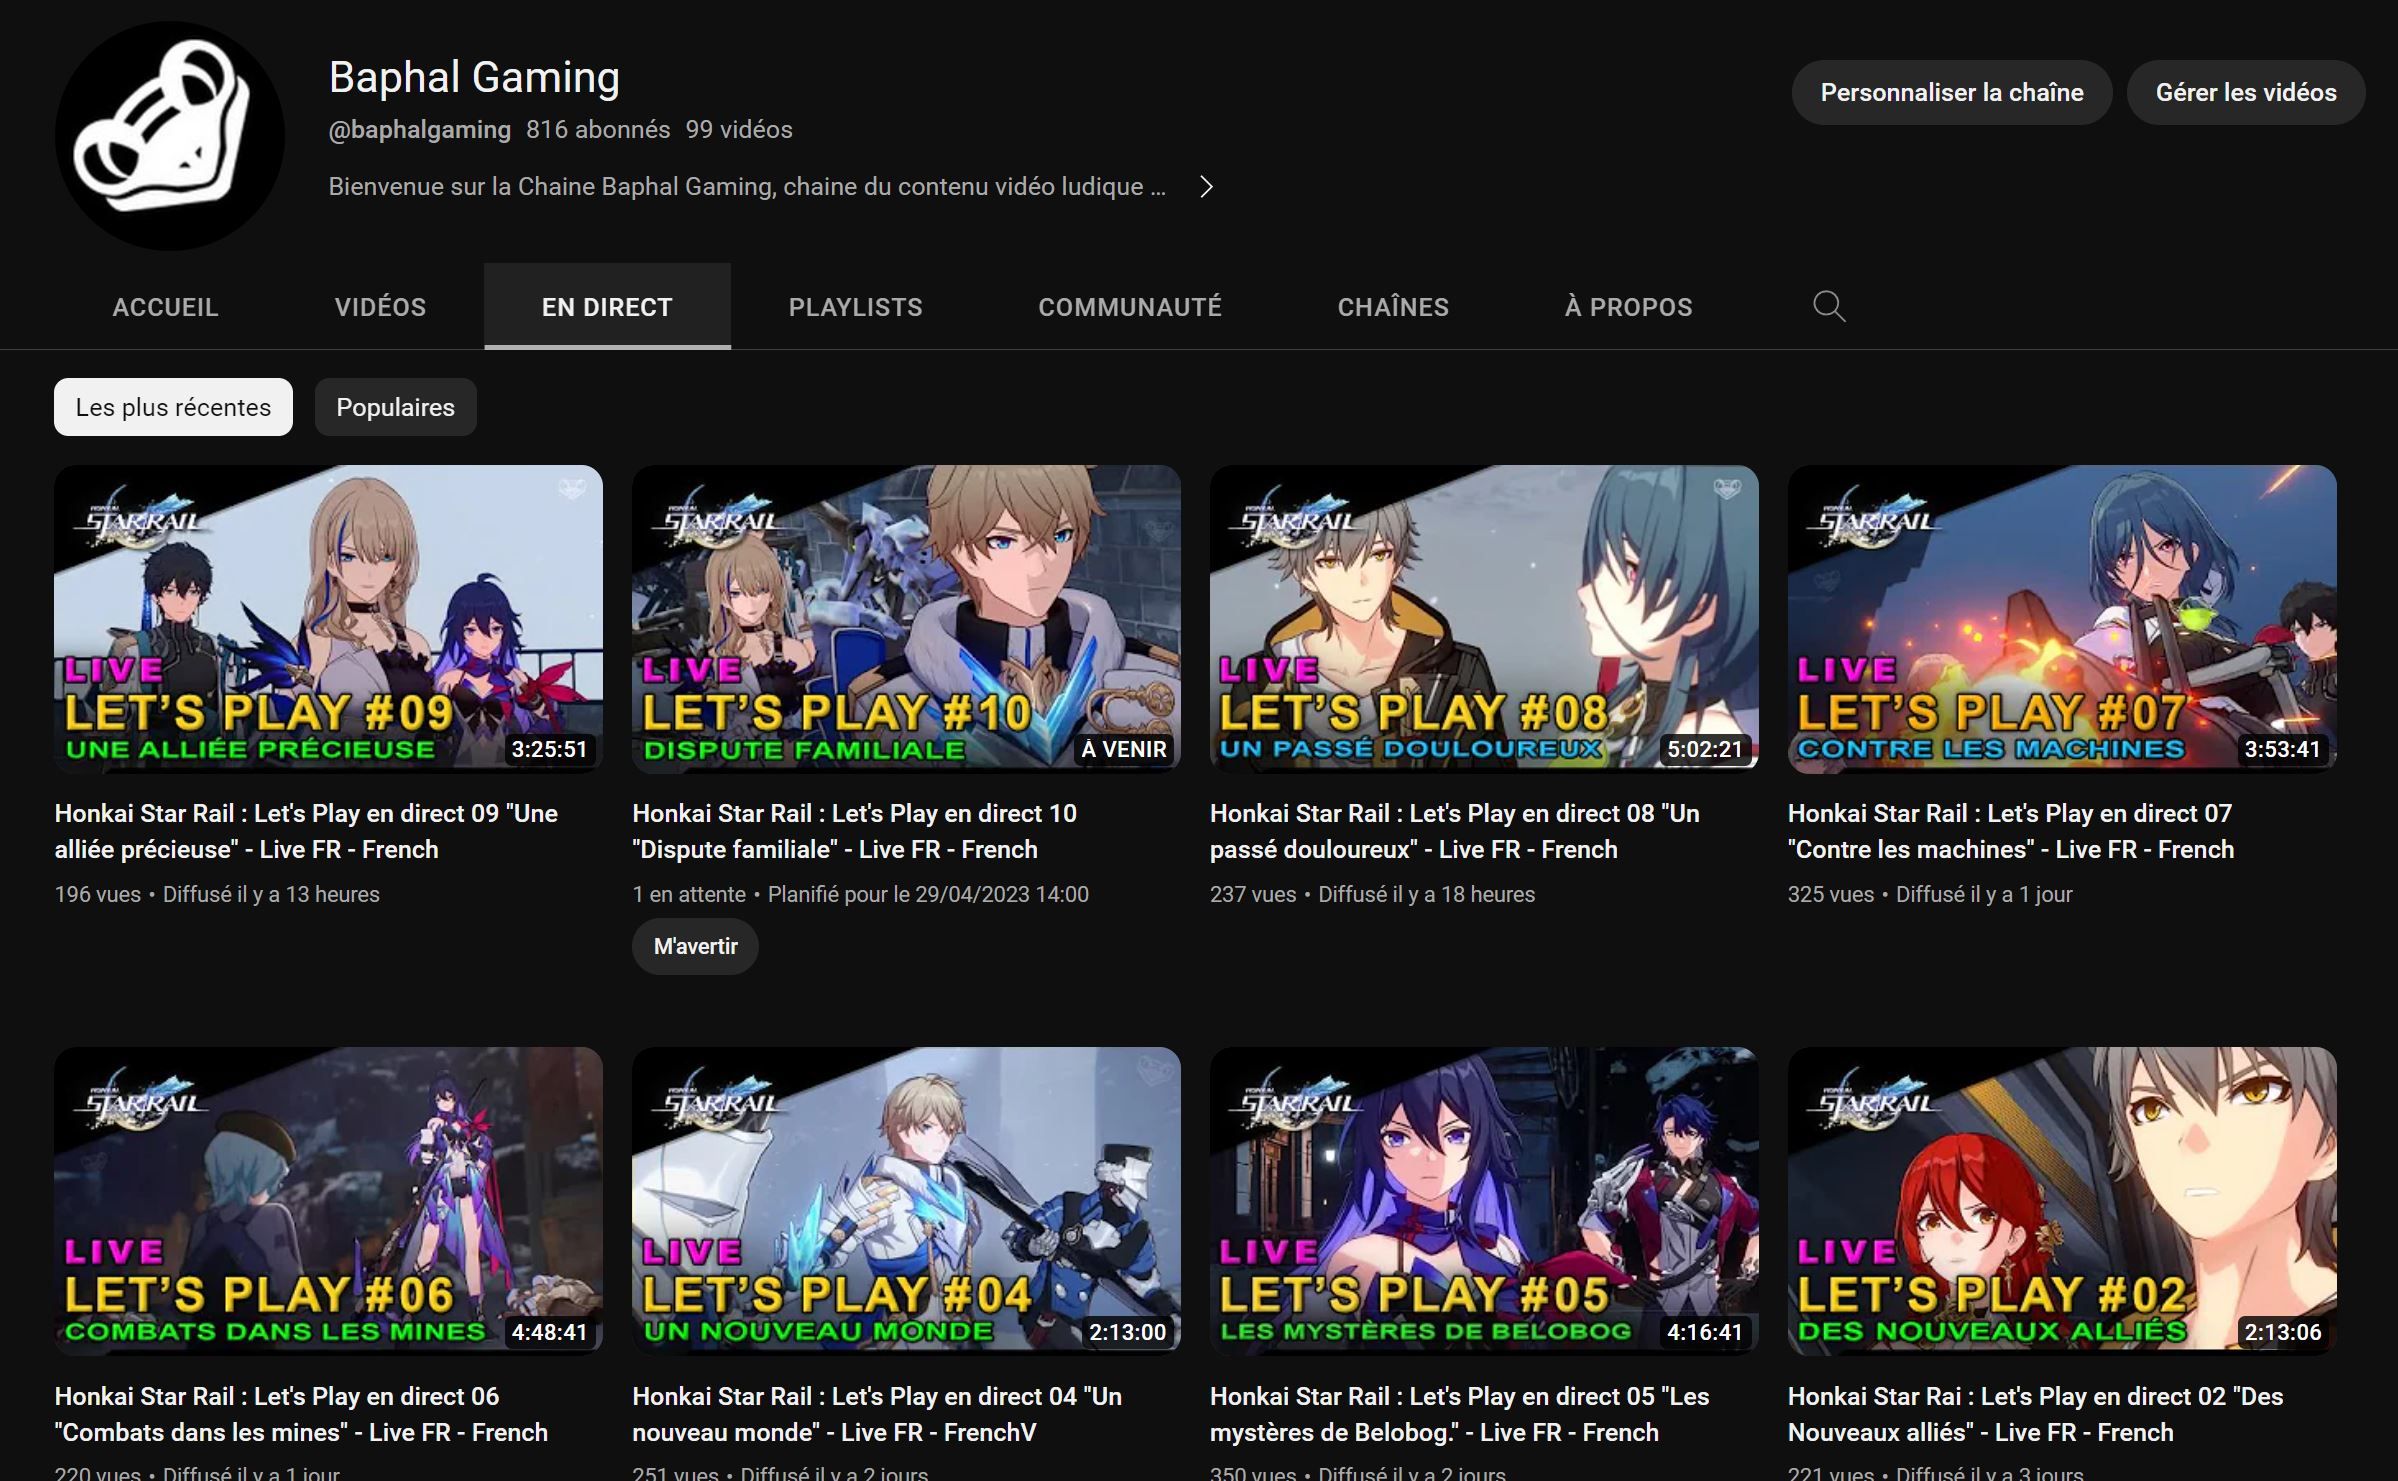Open Gérer les vidéos

point(2245,92)
